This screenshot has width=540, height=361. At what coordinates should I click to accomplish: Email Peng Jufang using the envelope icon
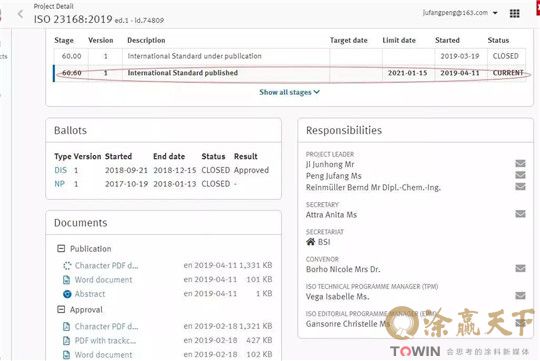pyautogui.click(x=520, y=175)
